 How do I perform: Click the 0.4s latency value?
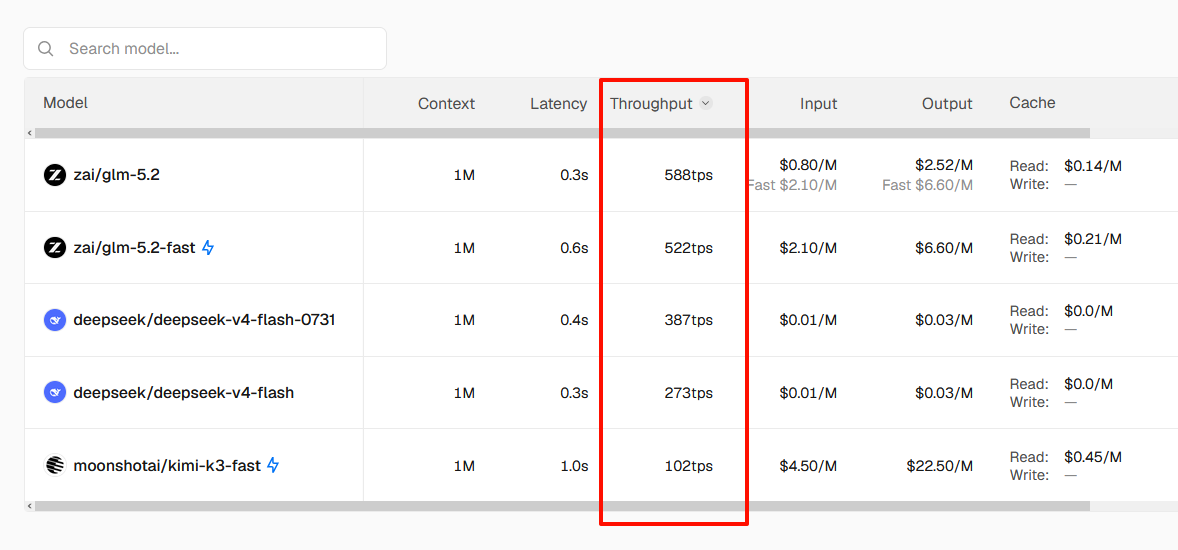[x=574, y=320]
